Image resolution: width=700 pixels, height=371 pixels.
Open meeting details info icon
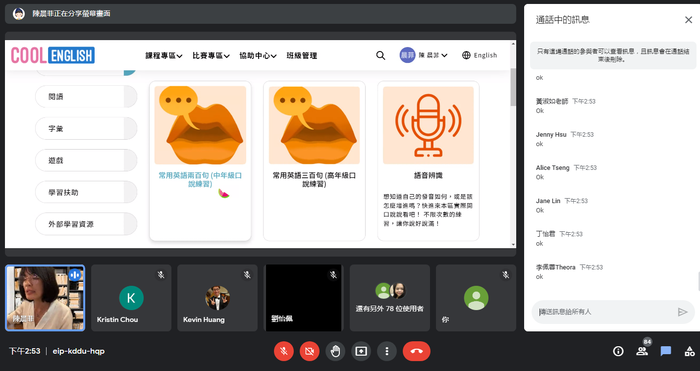click(618, 351)
